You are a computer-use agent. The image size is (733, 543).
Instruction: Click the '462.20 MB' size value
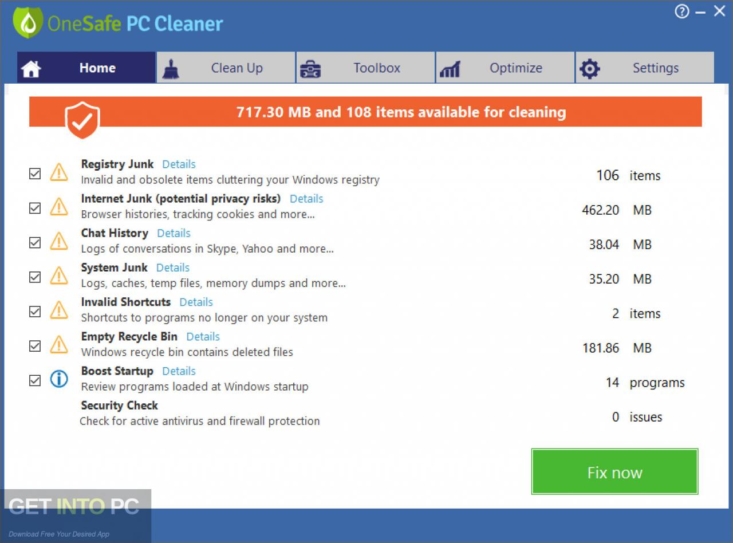tap(617, 210)
